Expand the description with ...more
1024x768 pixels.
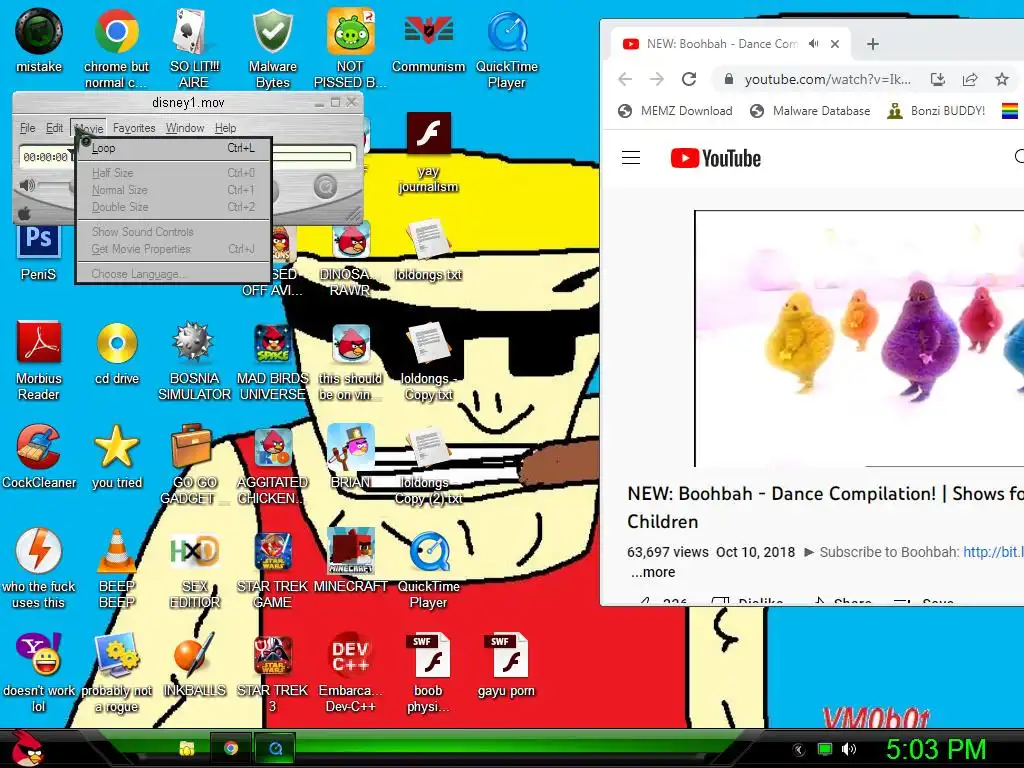click(653, 572)
